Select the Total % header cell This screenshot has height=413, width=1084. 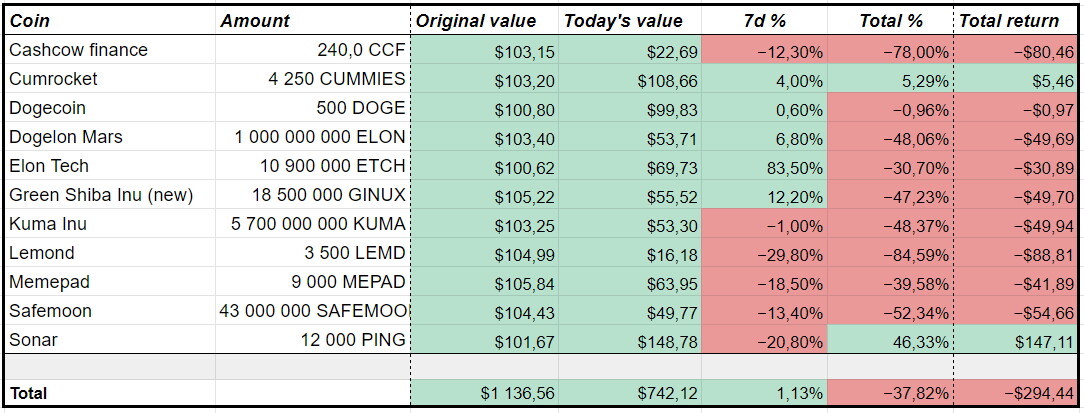[890, 21]
